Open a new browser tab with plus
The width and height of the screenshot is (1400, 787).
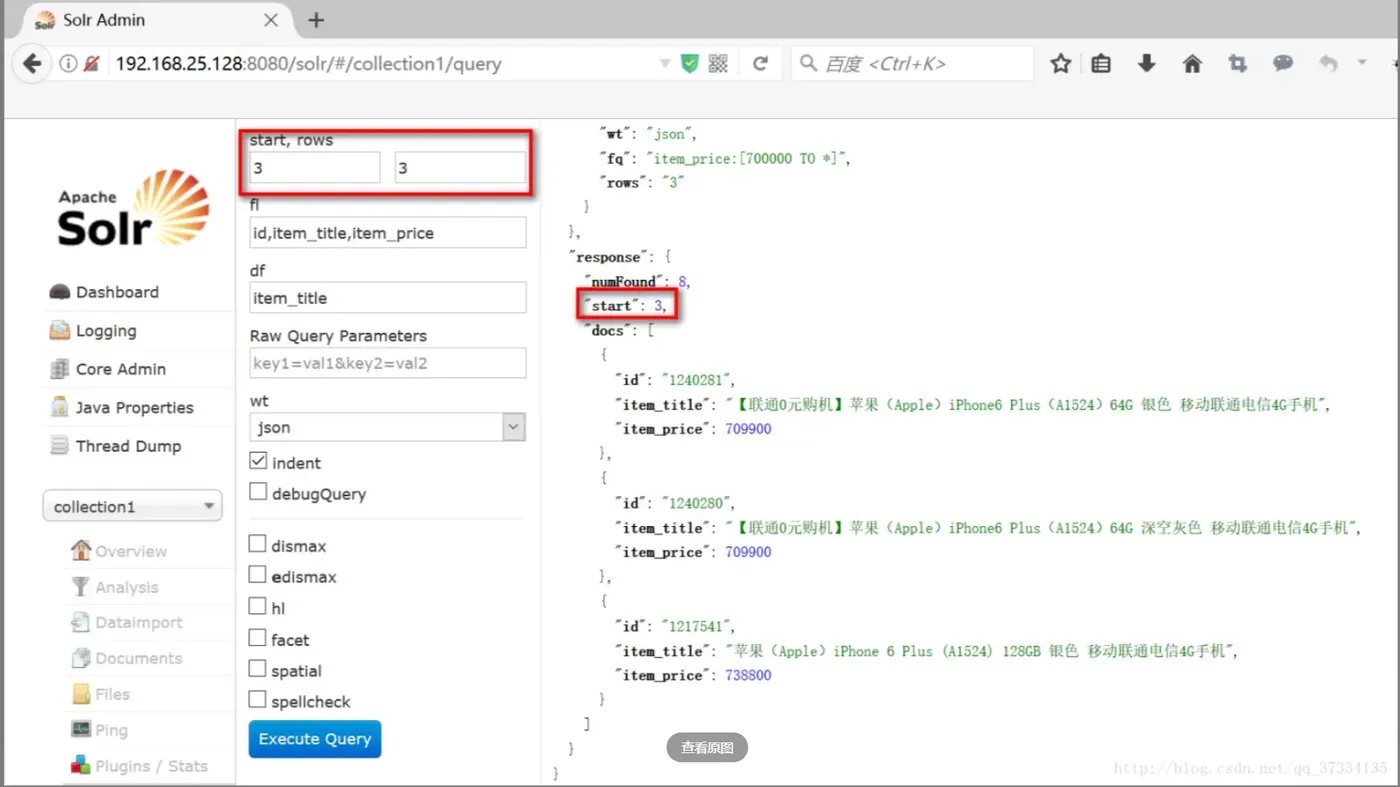click(316, 20)
